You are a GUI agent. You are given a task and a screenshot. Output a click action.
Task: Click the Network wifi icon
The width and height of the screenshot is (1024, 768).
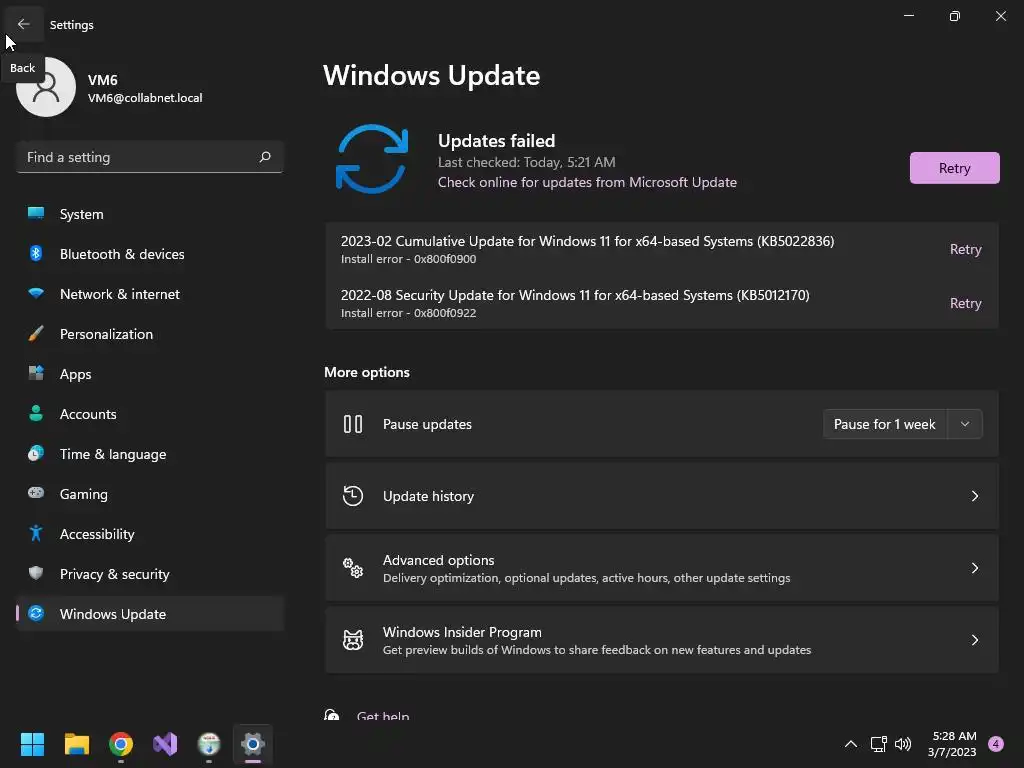click(36, 293)
